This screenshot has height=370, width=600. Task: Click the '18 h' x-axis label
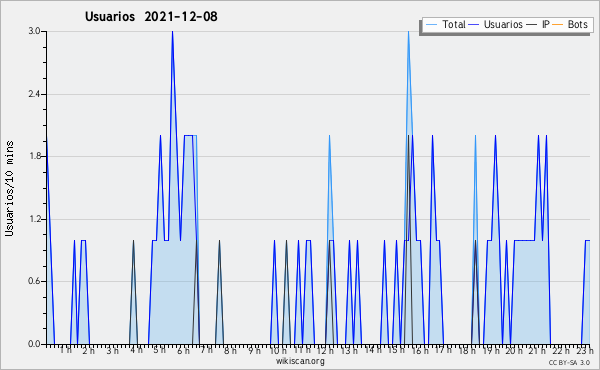tap(468, 350)
